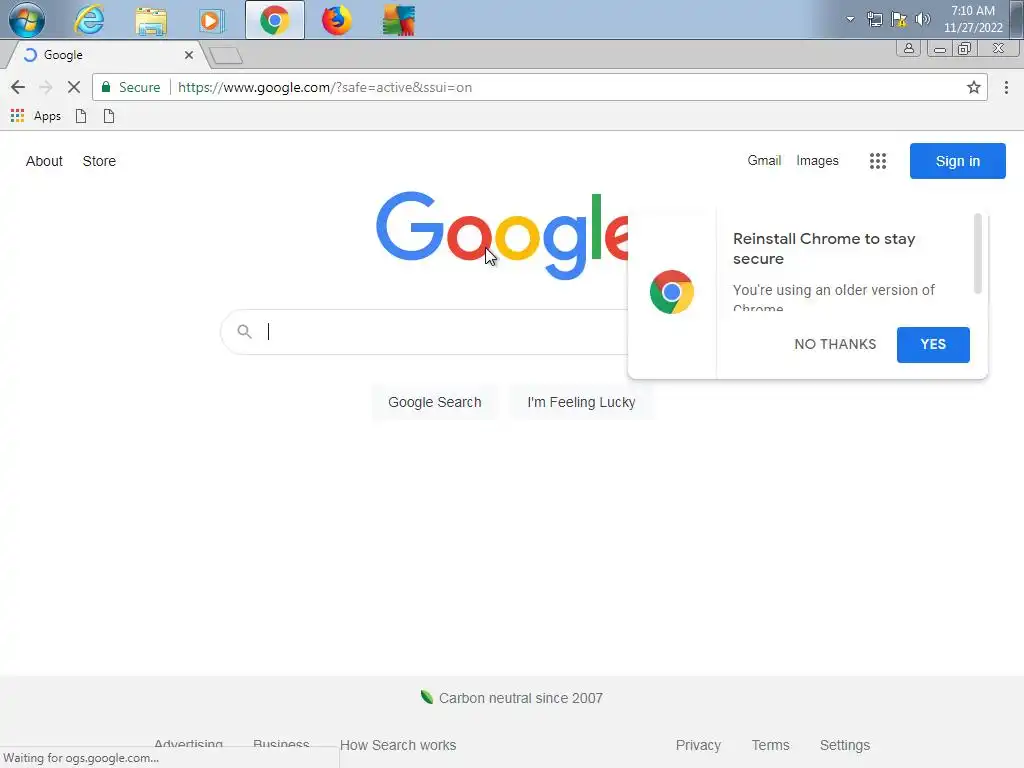1024x768 pixels.
Task: Open the Apps bookmarks shortcut
Action: pyautogui.click(x=36, y=116)
